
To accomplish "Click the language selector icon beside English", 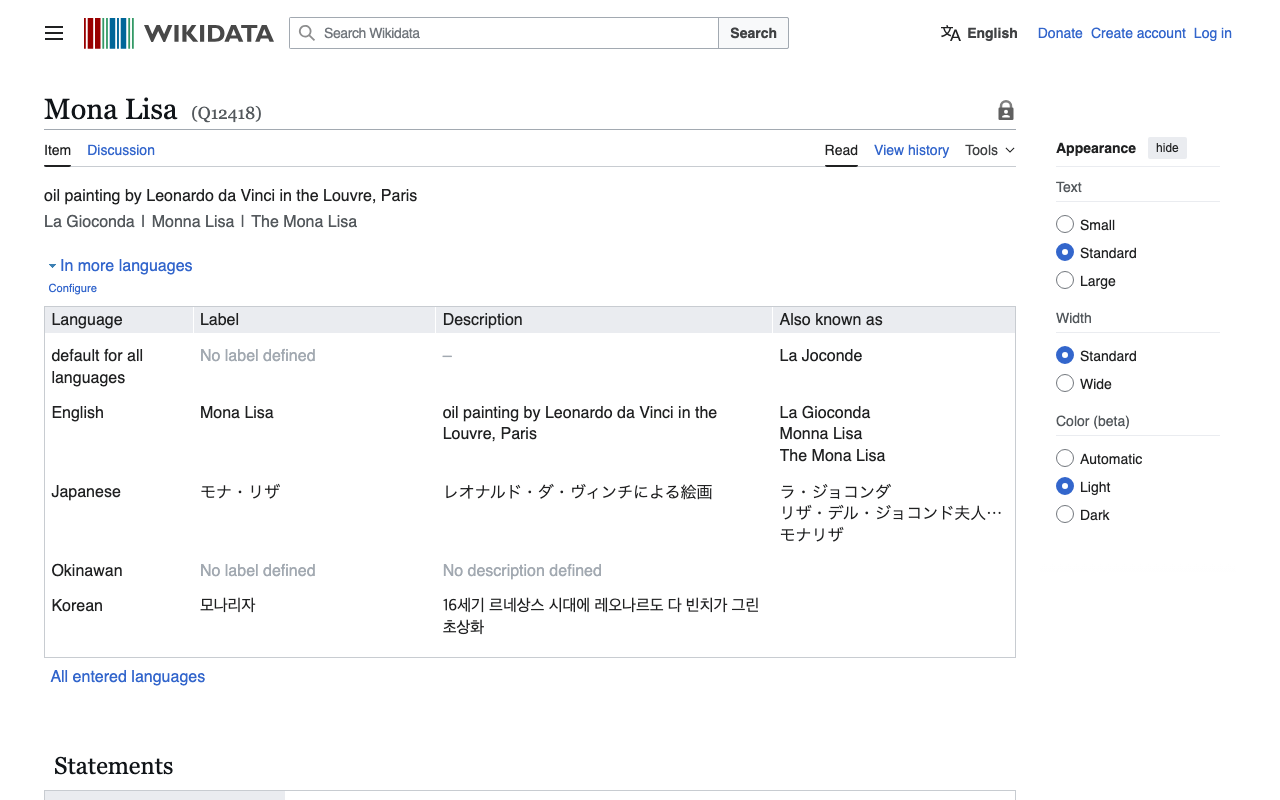I will (x=949, y=33).
